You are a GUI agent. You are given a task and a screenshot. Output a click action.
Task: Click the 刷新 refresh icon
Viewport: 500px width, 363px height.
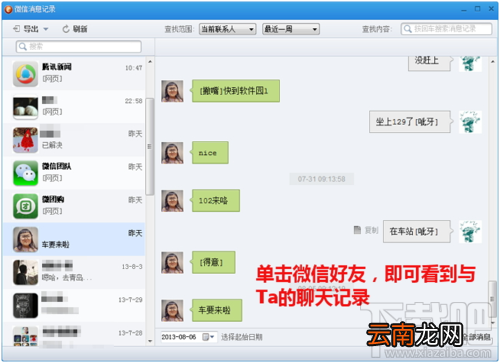coord(66,29)
